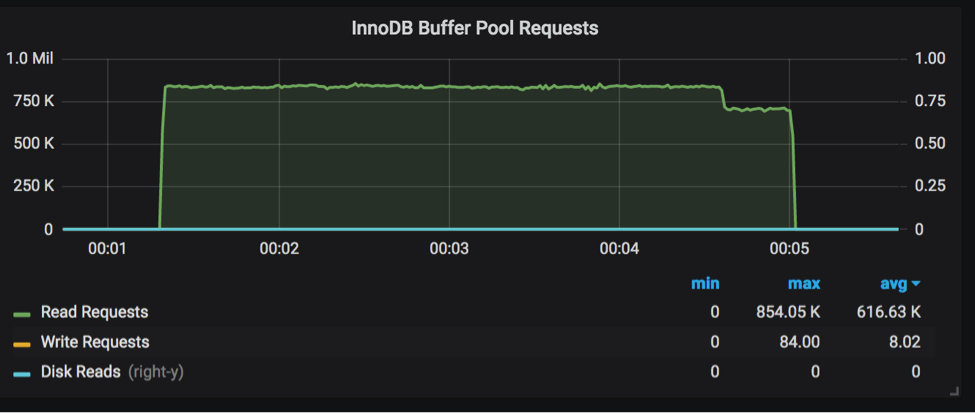Click green color swatch for Read Requests
This screenshot has height=413, width=975.
22,314
